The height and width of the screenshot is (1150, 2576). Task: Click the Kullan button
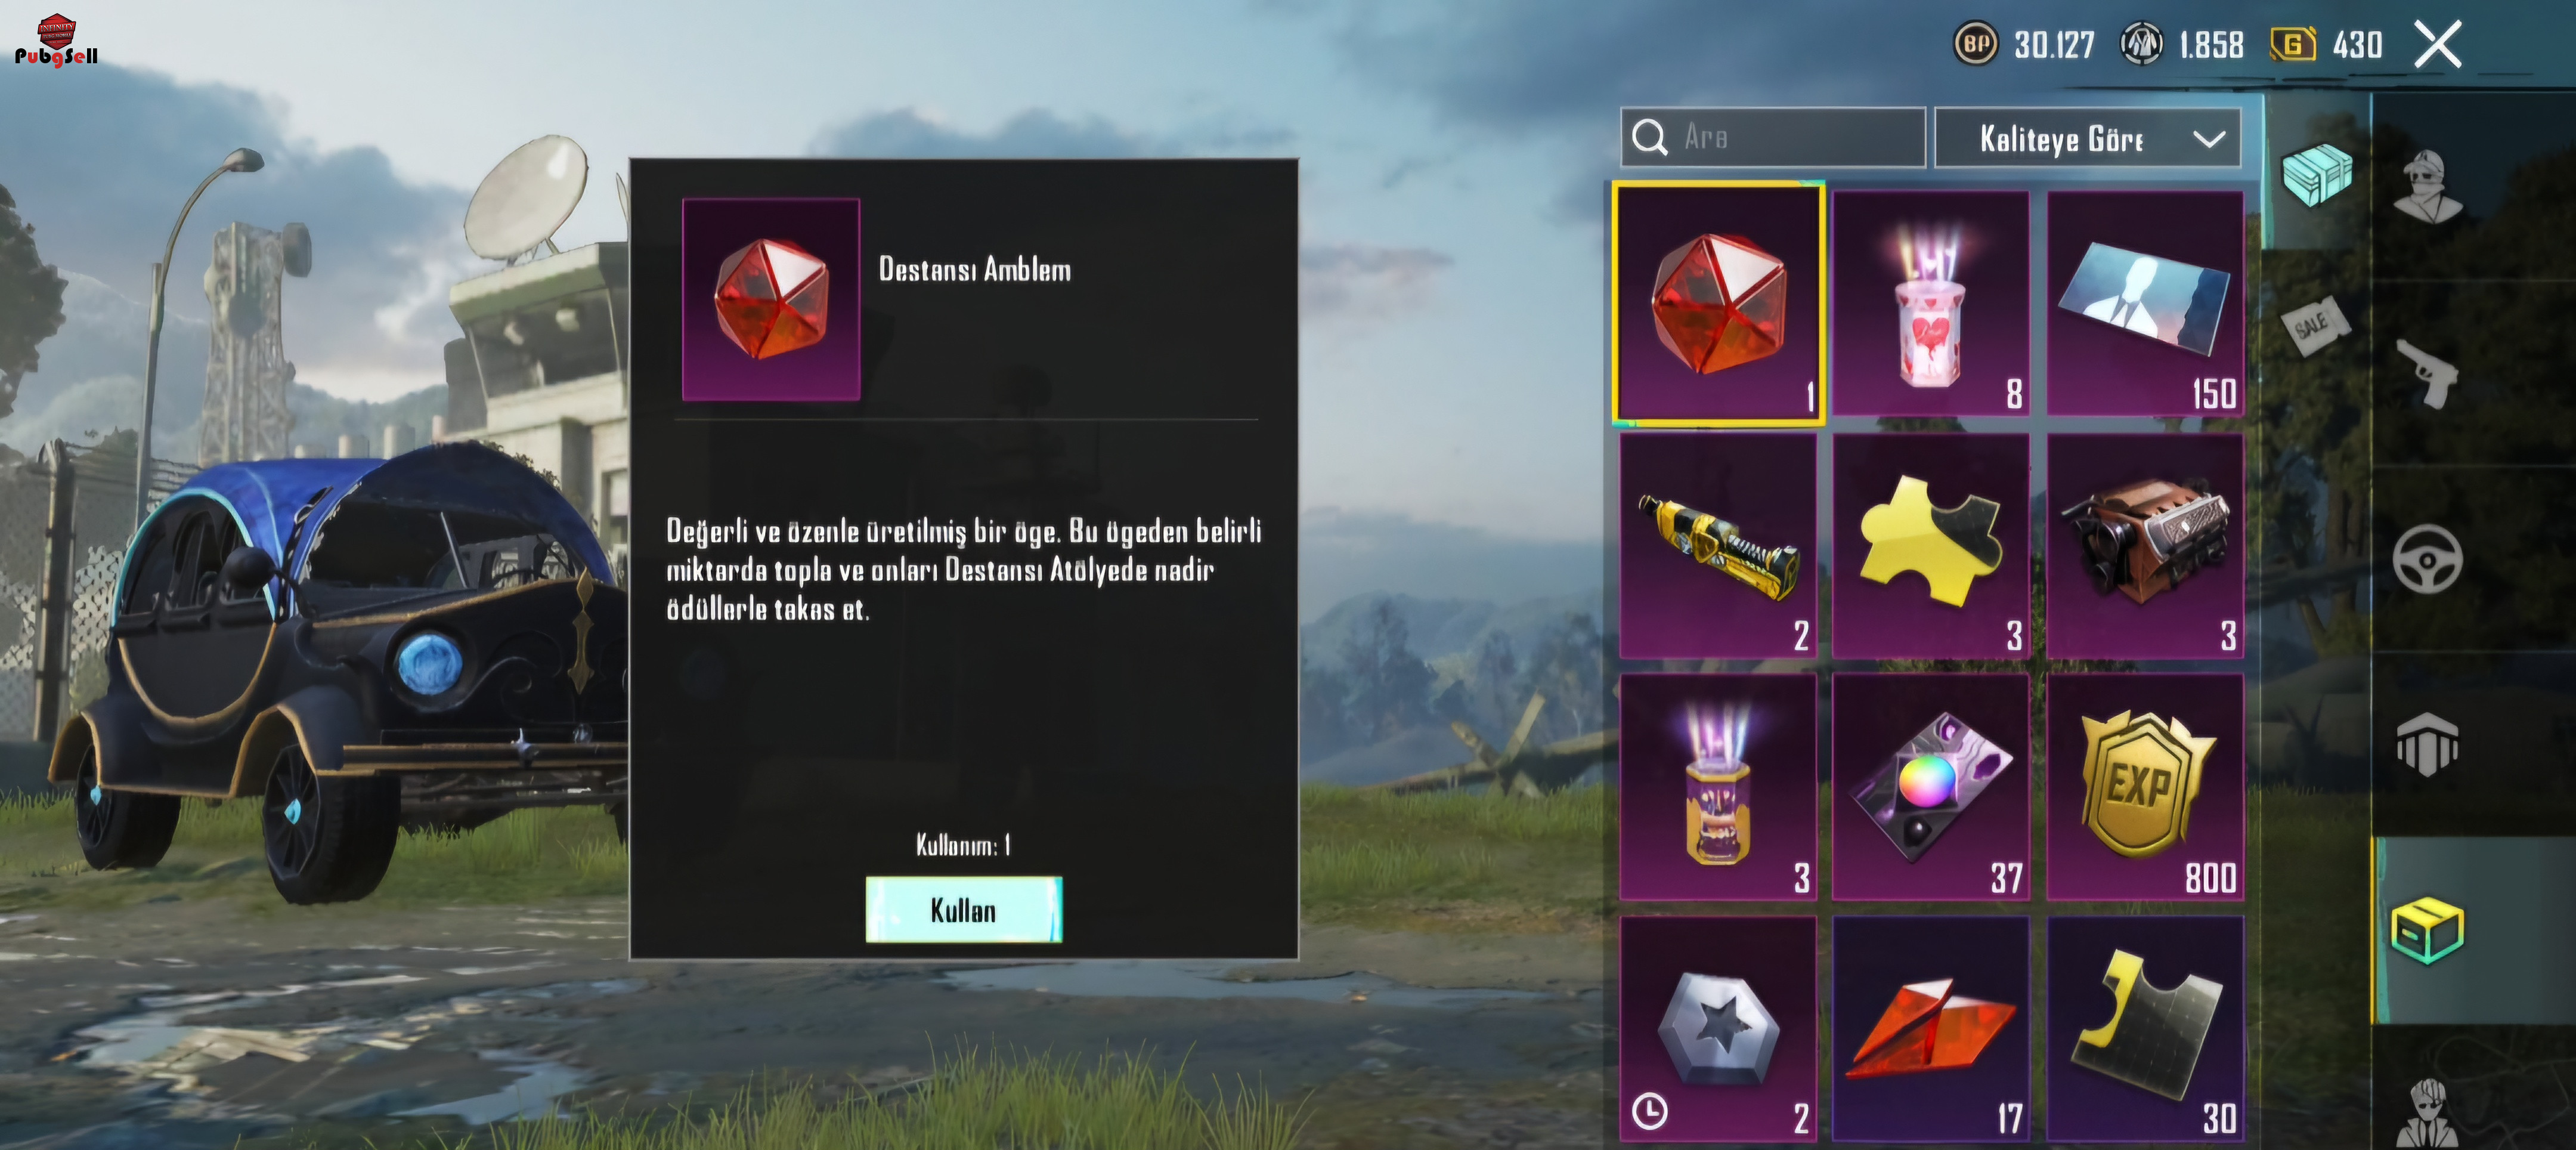point(963,910)
